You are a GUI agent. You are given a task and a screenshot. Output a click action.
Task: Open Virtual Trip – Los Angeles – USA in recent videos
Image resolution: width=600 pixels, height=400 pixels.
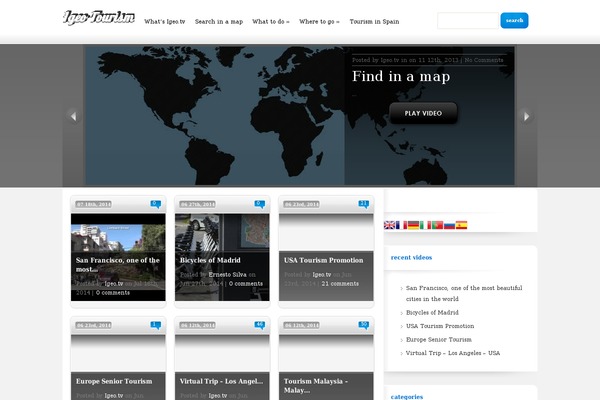(453, 353)
